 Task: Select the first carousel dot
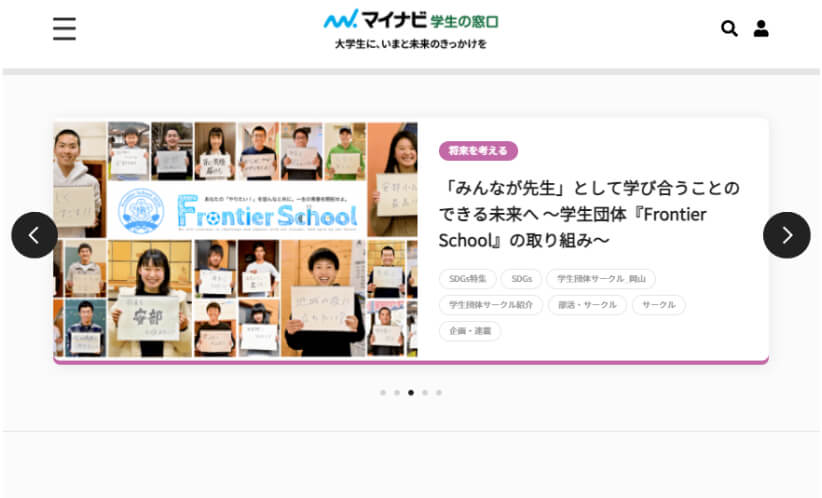pyautogui.click(x=383, y=392)
